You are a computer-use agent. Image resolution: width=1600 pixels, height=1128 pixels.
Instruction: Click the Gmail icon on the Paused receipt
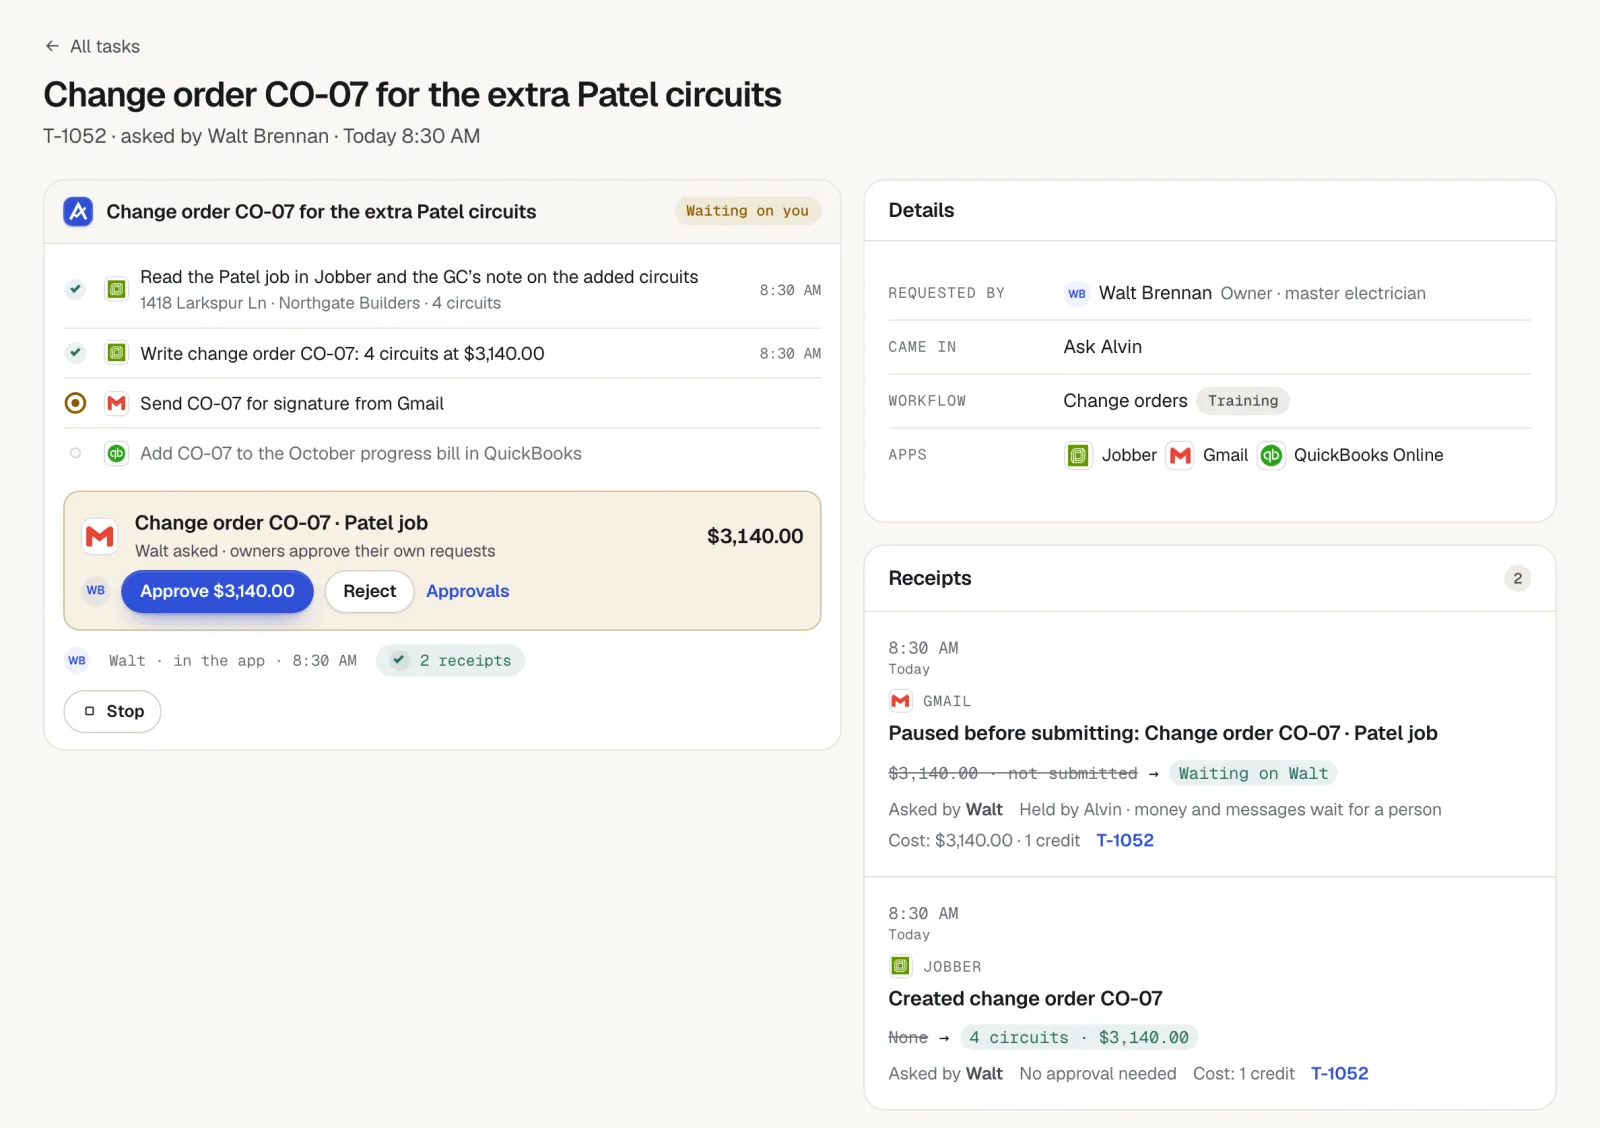(900, 701)
